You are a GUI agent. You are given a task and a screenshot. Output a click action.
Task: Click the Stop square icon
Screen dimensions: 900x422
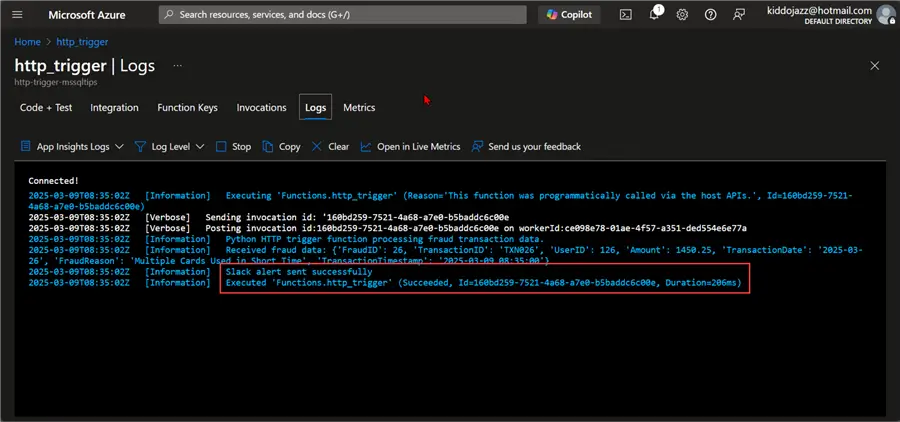pos(221,146)
